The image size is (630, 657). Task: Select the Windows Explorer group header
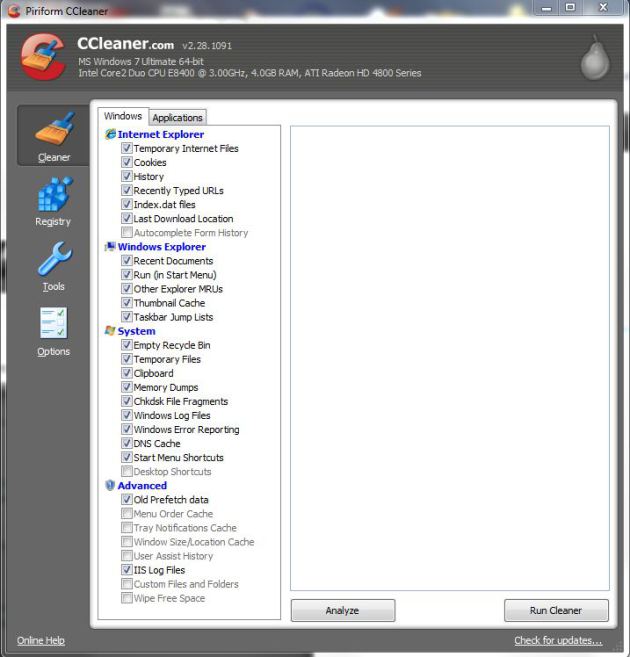[x=161, y=247]
